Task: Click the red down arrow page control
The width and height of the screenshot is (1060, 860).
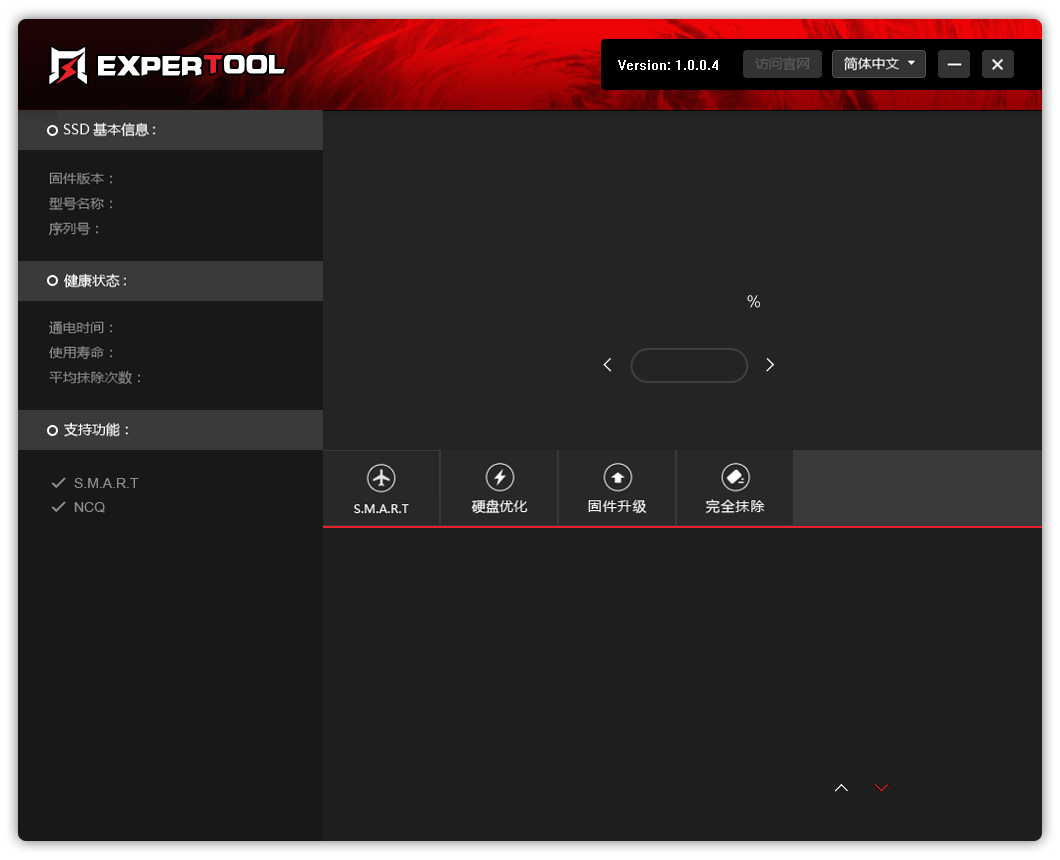Action: 881,788
